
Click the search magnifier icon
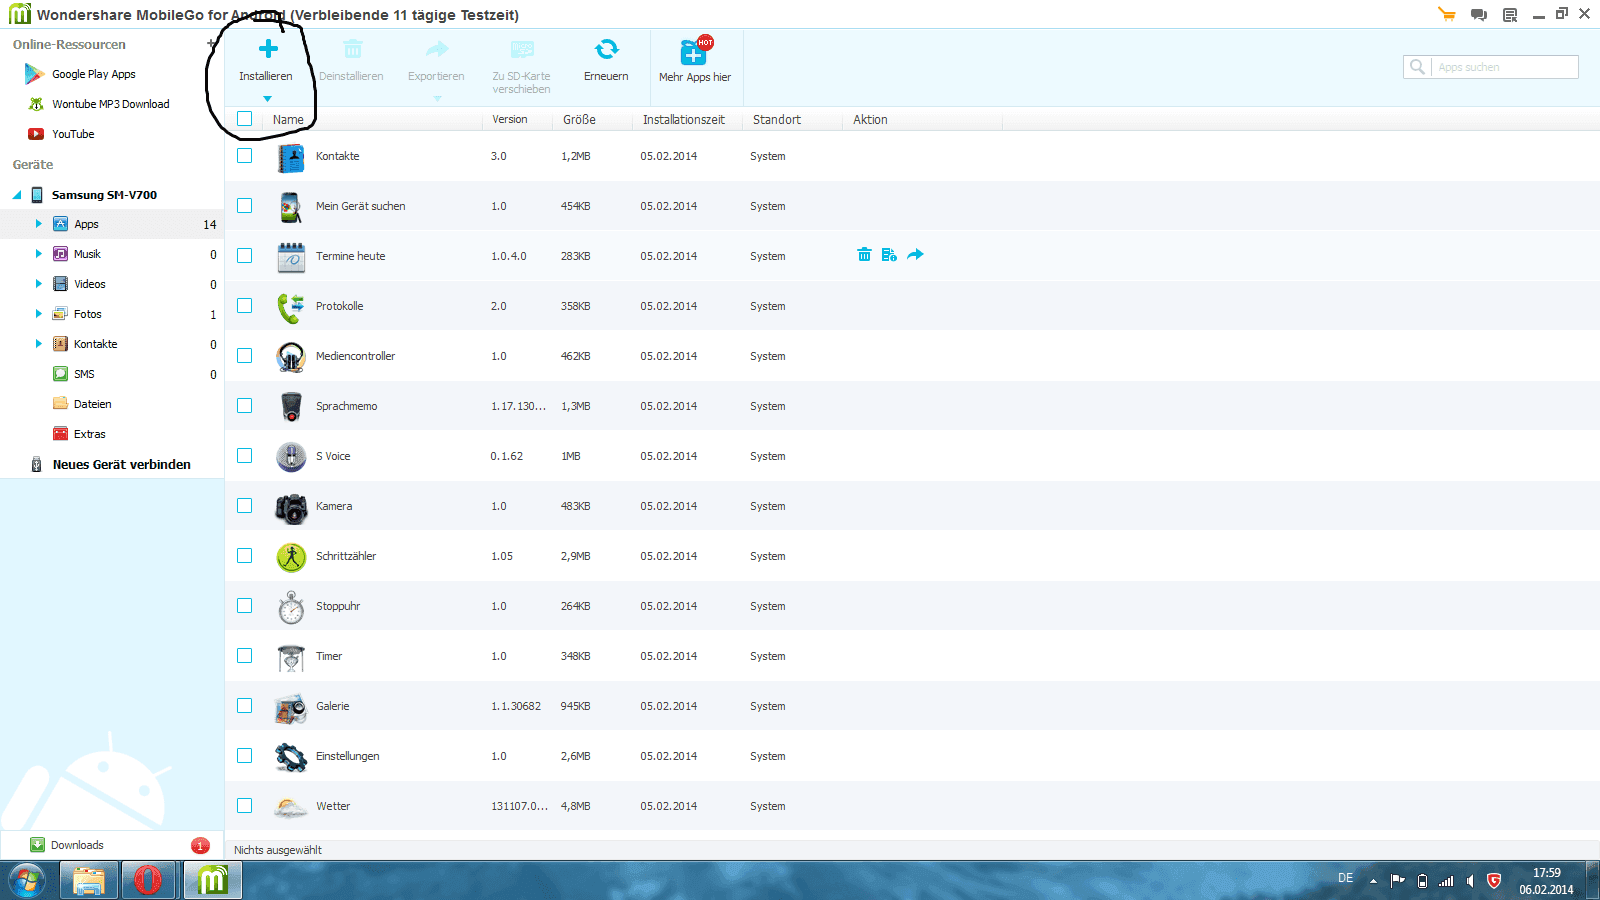[x=1417, y=67]
